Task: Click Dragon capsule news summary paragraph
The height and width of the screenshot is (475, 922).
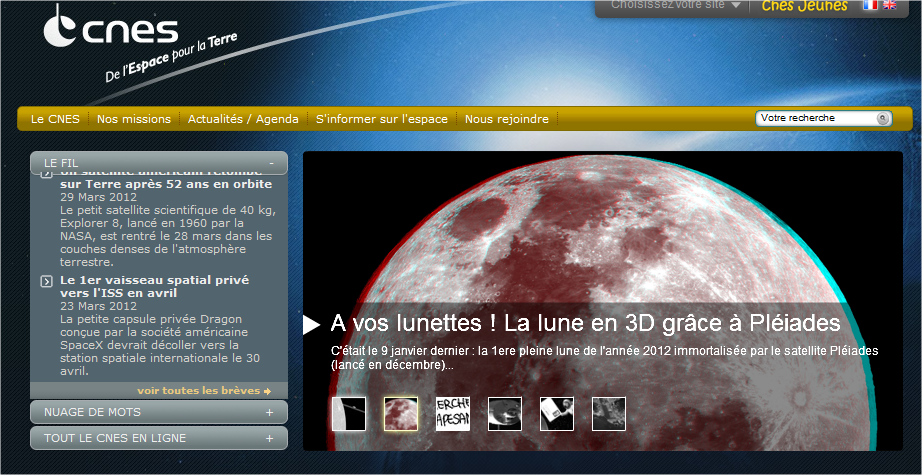Action: 160,345
